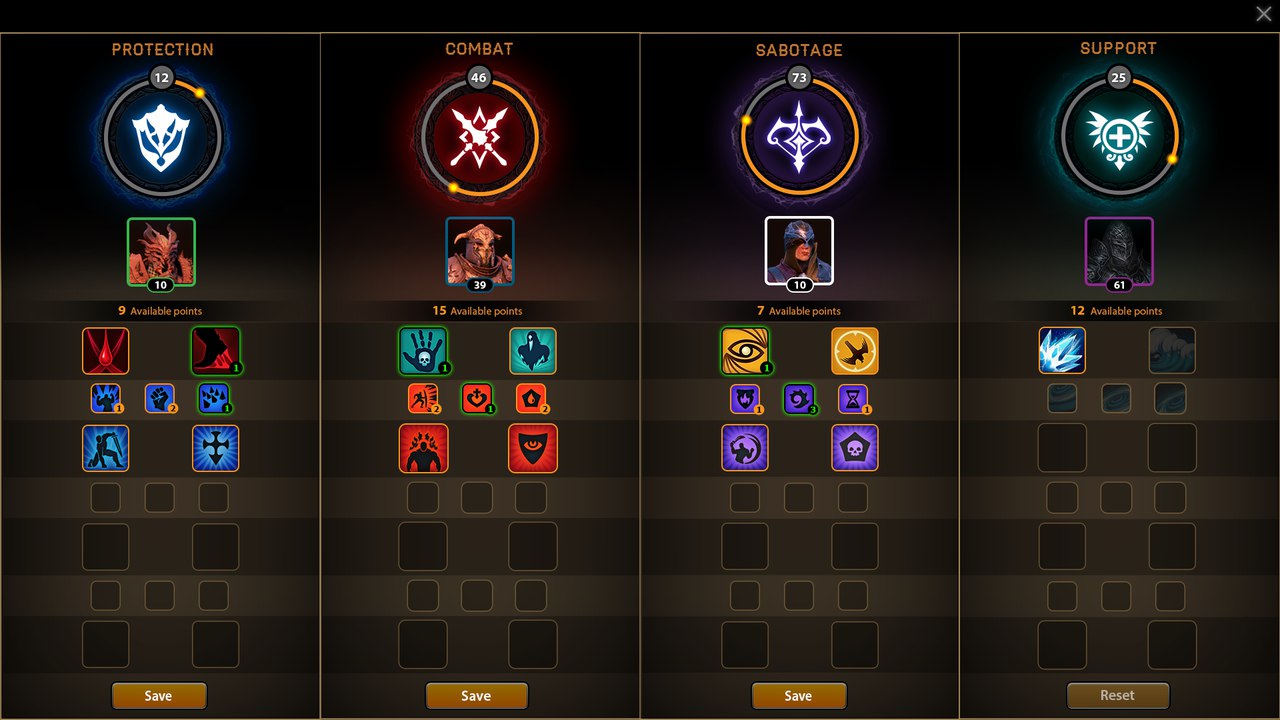This screenshot has height=720, width=1280.
Task: Select the orange bird compass Sabotage skill
Action: [855, 351]
